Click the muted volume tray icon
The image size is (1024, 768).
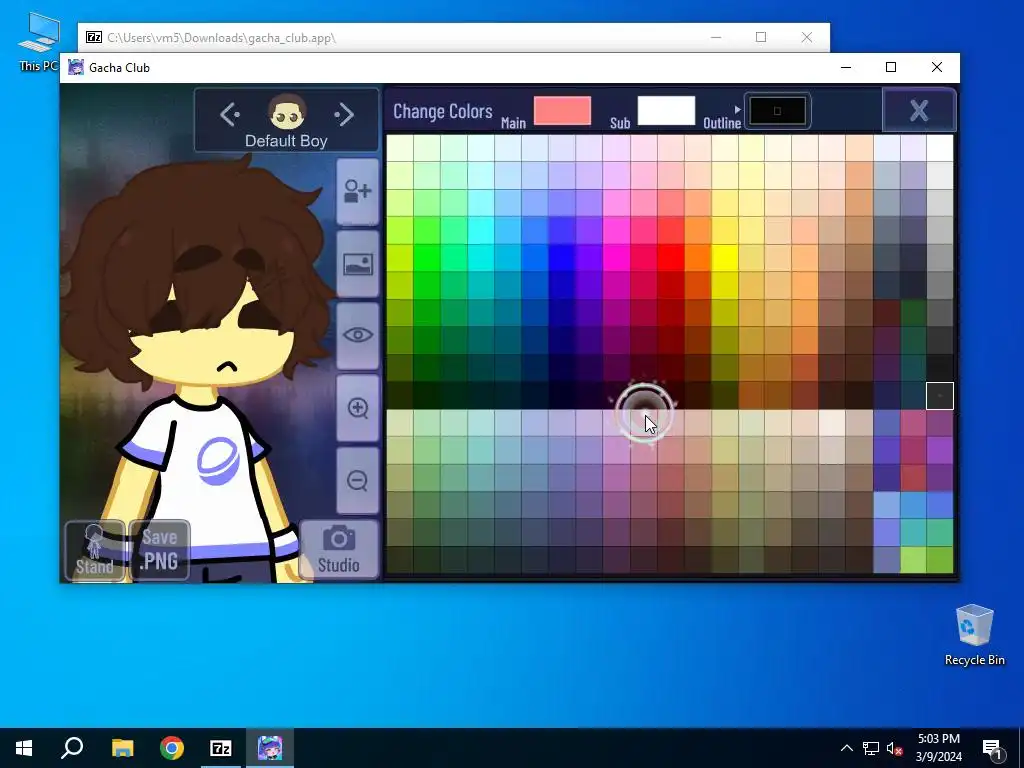(894, 748)
